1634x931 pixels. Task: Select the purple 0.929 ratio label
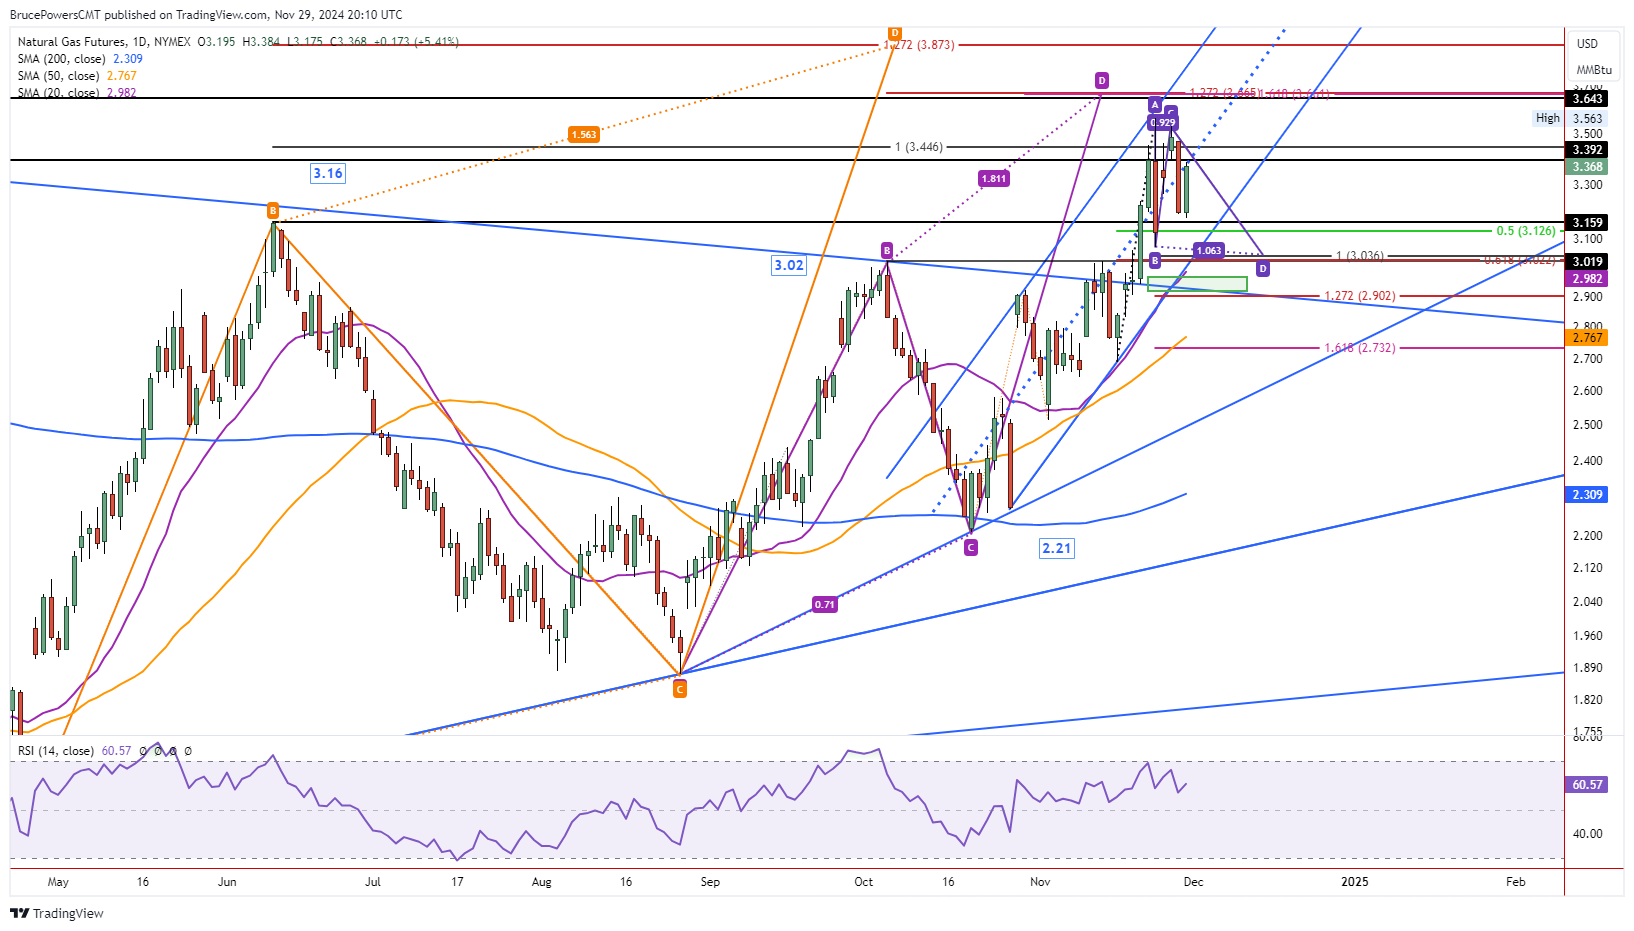pyautogui.click(x=1162, y=123)
